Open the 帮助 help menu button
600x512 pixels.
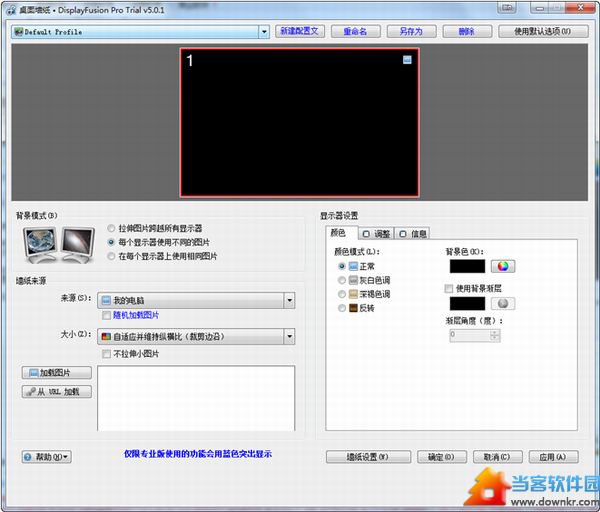point(46,457)
